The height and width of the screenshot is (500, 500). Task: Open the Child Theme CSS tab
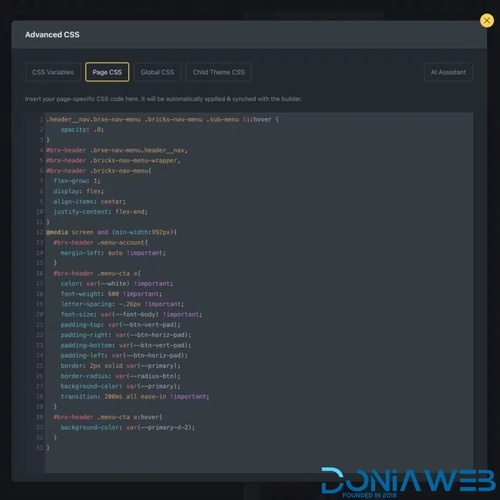[219, 72]
